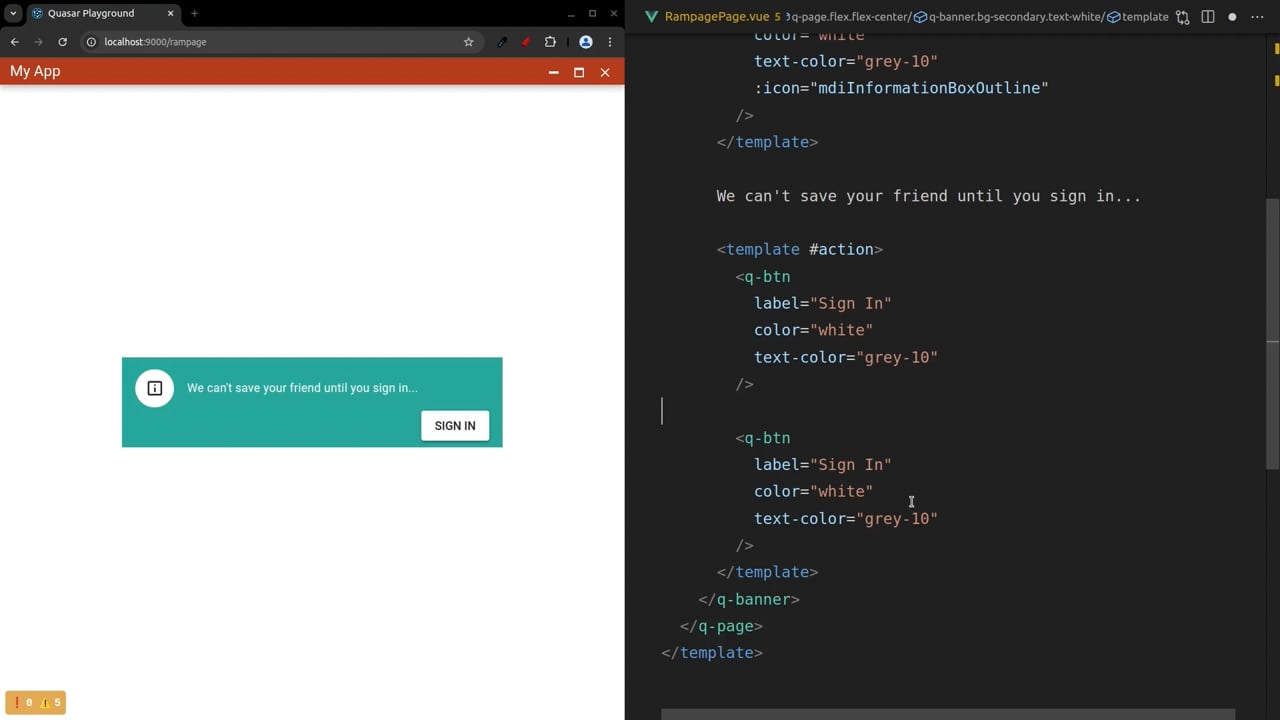This screenshot has width=1280, height=720.
Task: Go forward in browser history
Action: (38, 42)
